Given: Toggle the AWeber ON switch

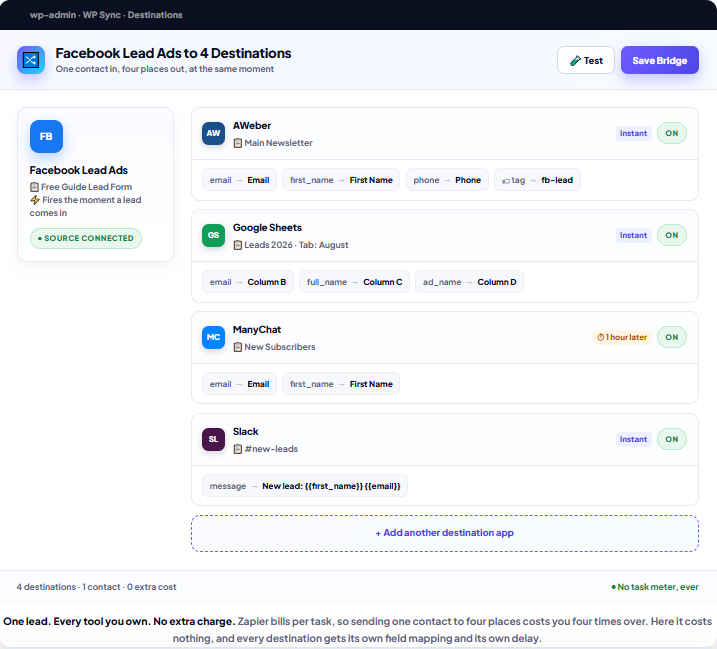Looking at the screenshot, I should point(672,133).
